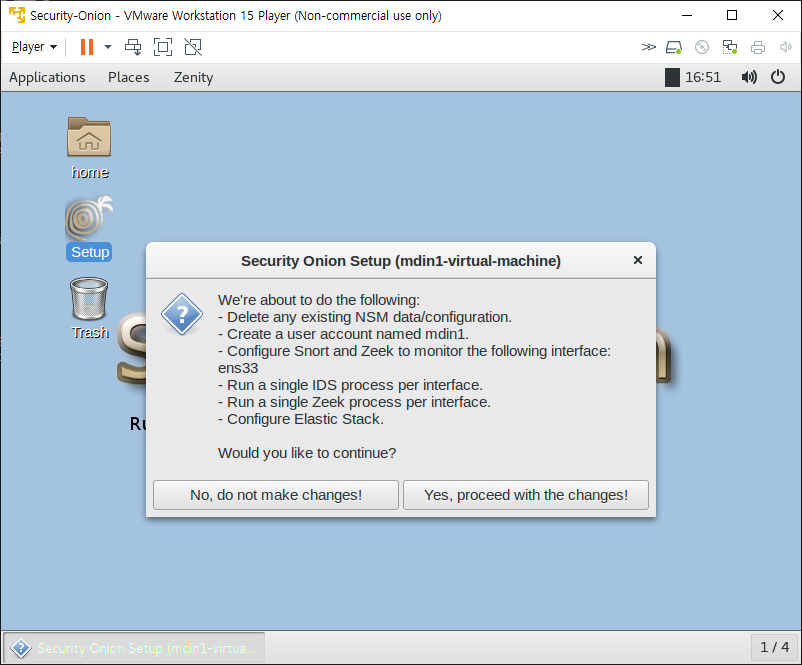Open the VMware printer device icon

pos(758,47)
